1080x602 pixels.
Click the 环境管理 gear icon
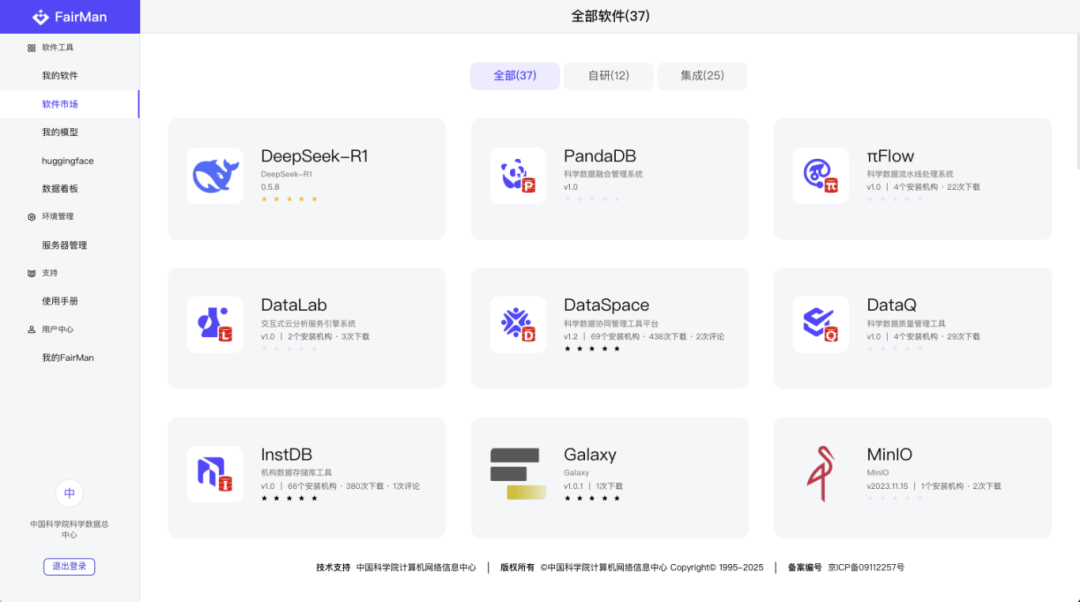pos(31,217)
